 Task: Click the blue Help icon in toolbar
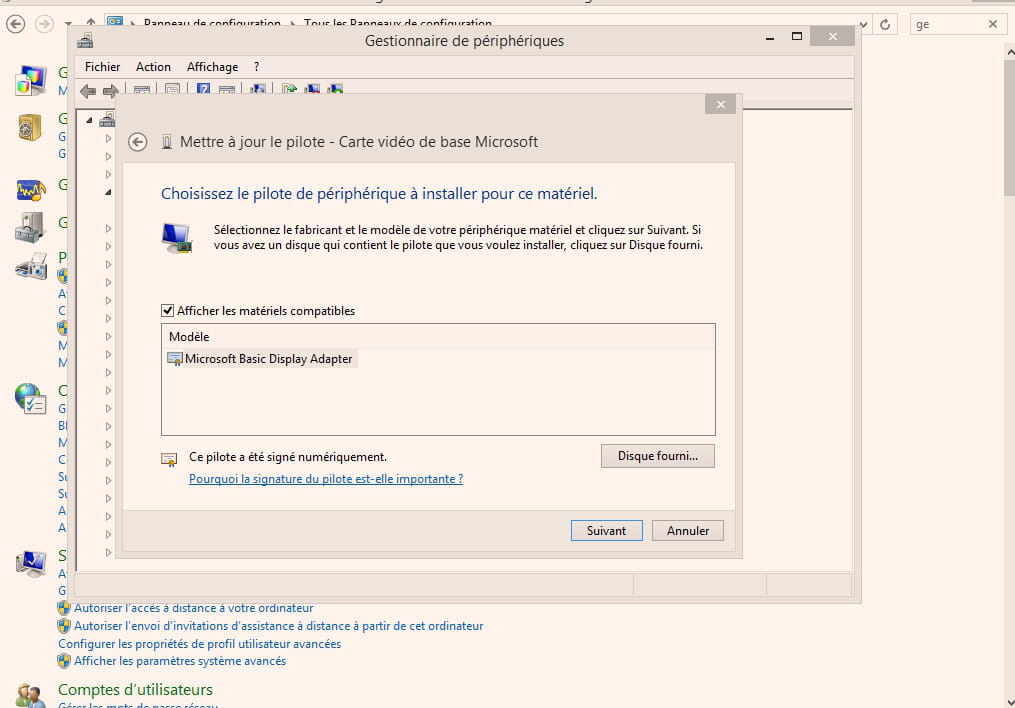tap(203, 89)
